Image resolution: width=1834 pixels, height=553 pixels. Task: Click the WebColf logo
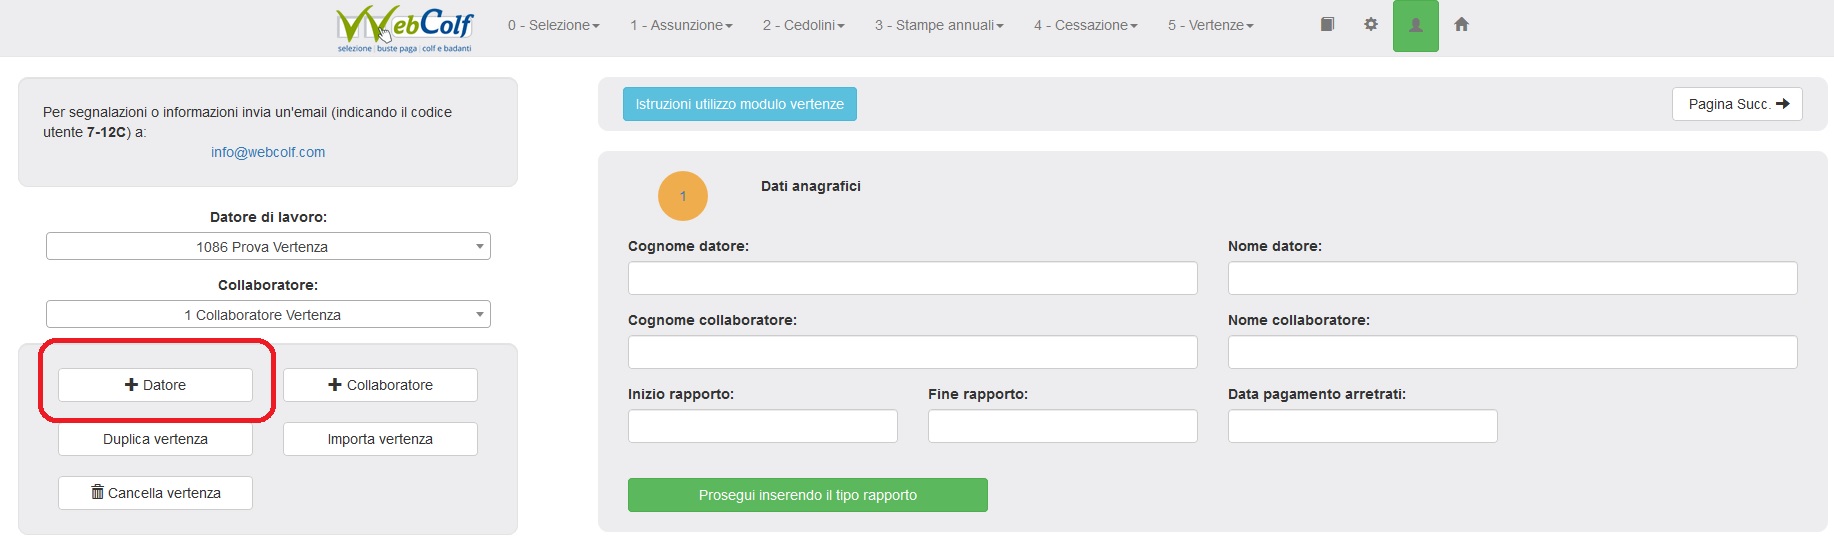[405, 28]
